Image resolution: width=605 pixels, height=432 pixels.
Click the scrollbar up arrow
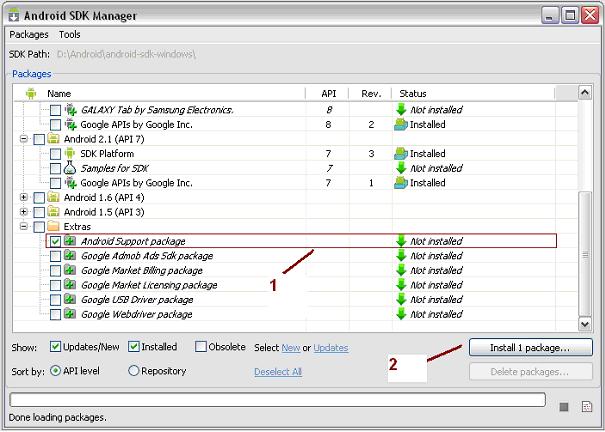(x=585, y=93)
